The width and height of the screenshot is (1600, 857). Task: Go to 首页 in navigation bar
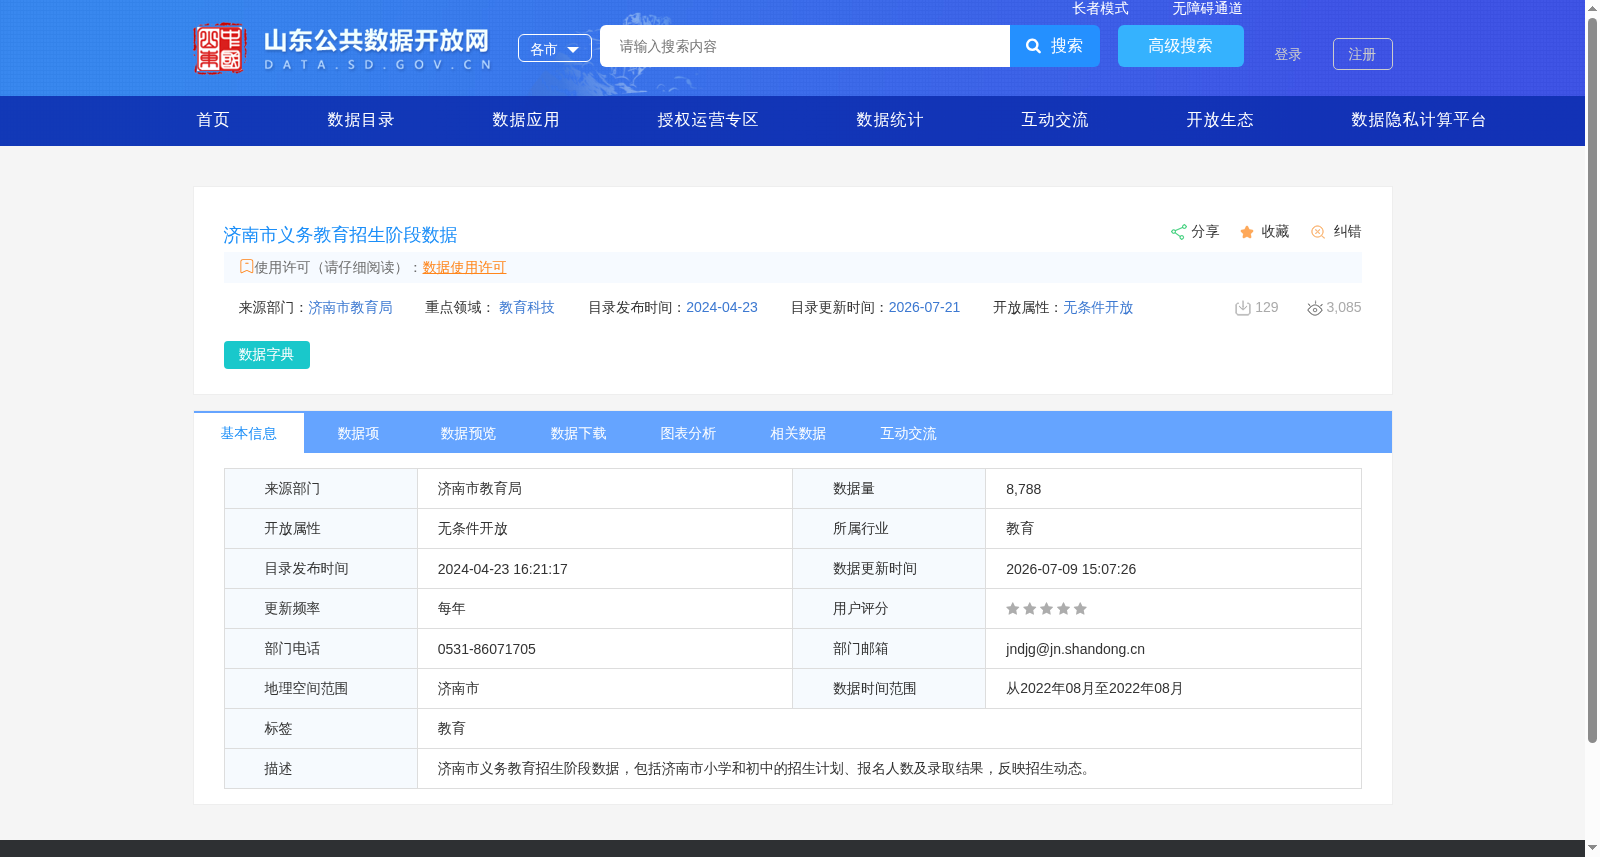coord(213,120)
